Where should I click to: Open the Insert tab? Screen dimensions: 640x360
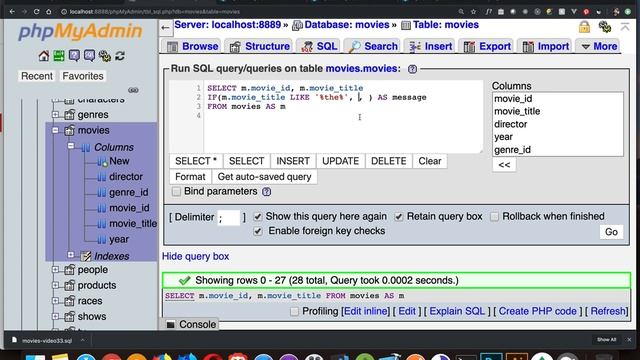(x=430, y=47)
